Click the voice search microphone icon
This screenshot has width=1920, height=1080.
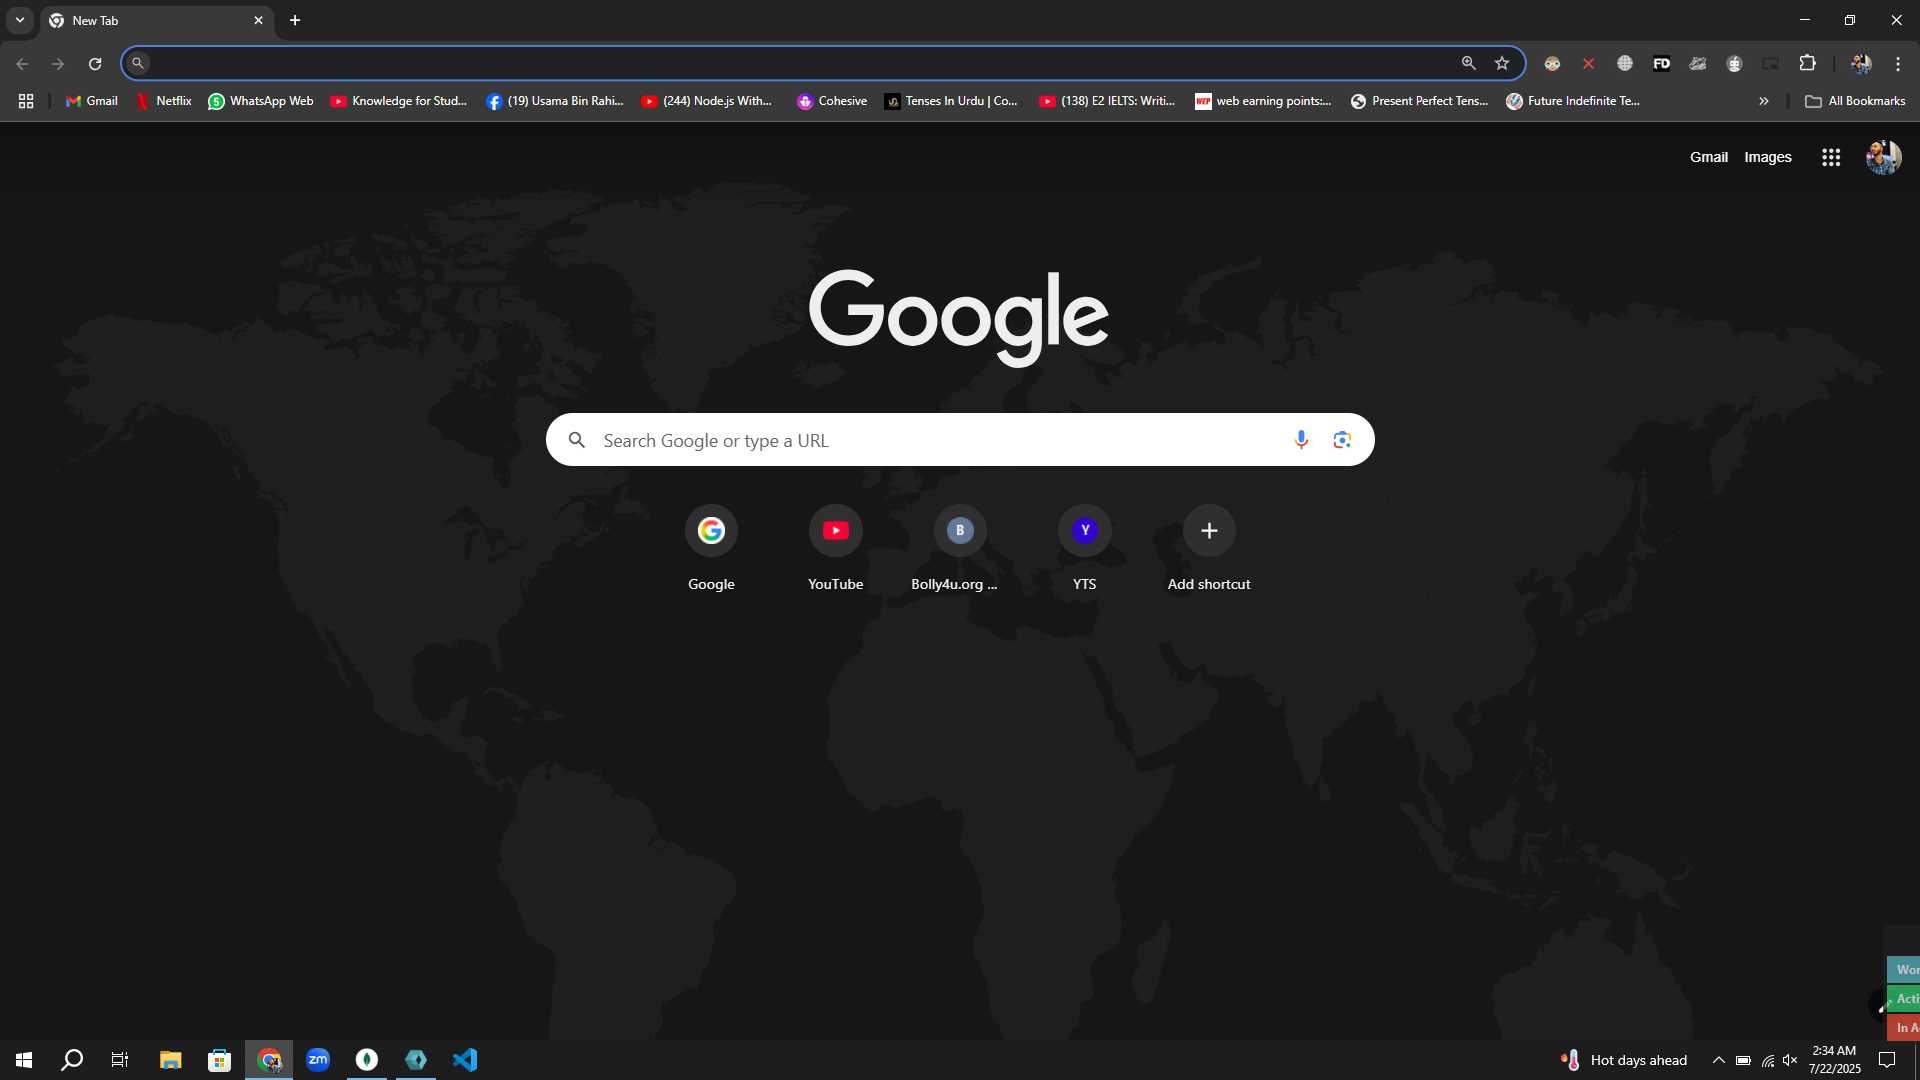1301,440
